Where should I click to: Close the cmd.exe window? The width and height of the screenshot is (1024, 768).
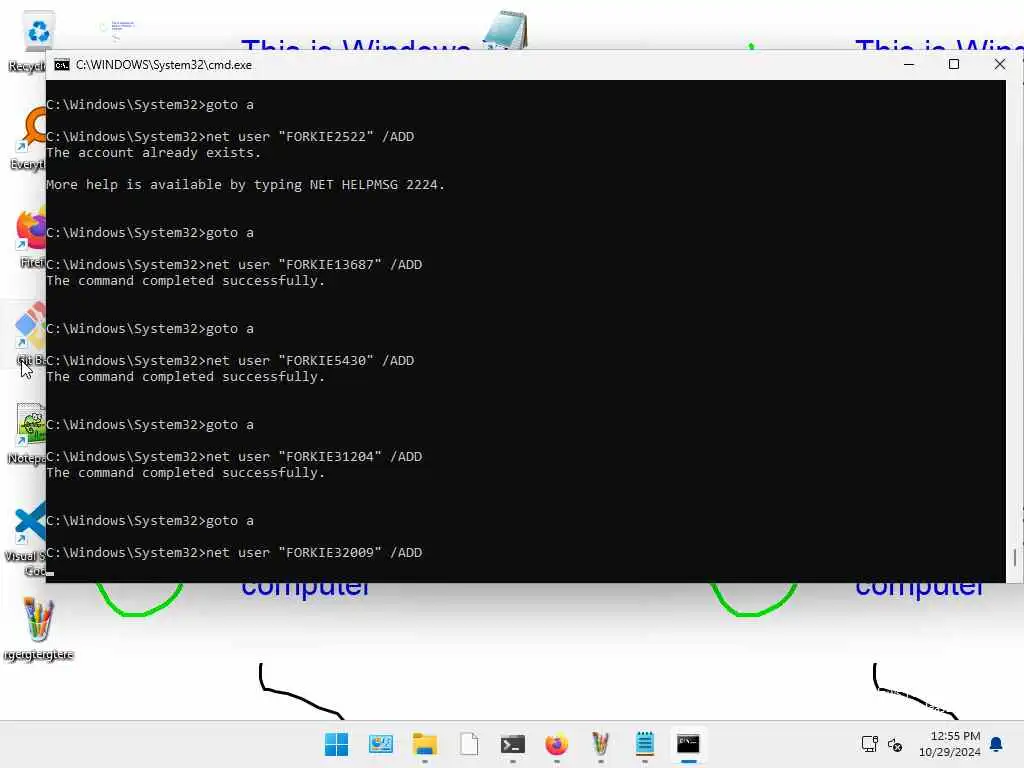pyautogui.click(x=999, y=64)
